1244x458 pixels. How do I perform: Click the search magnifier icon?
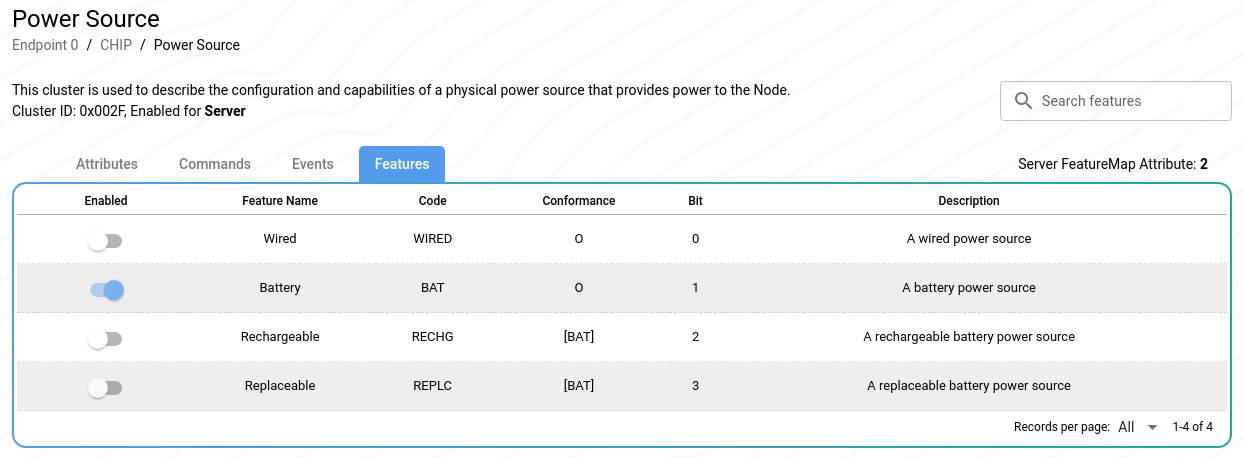1023,101
